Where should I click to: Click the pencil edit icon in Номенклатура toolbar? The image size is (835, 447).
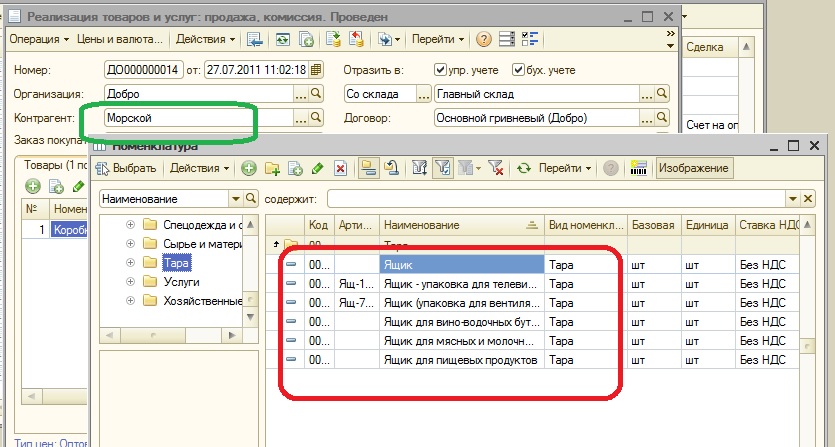click(317, 169)
